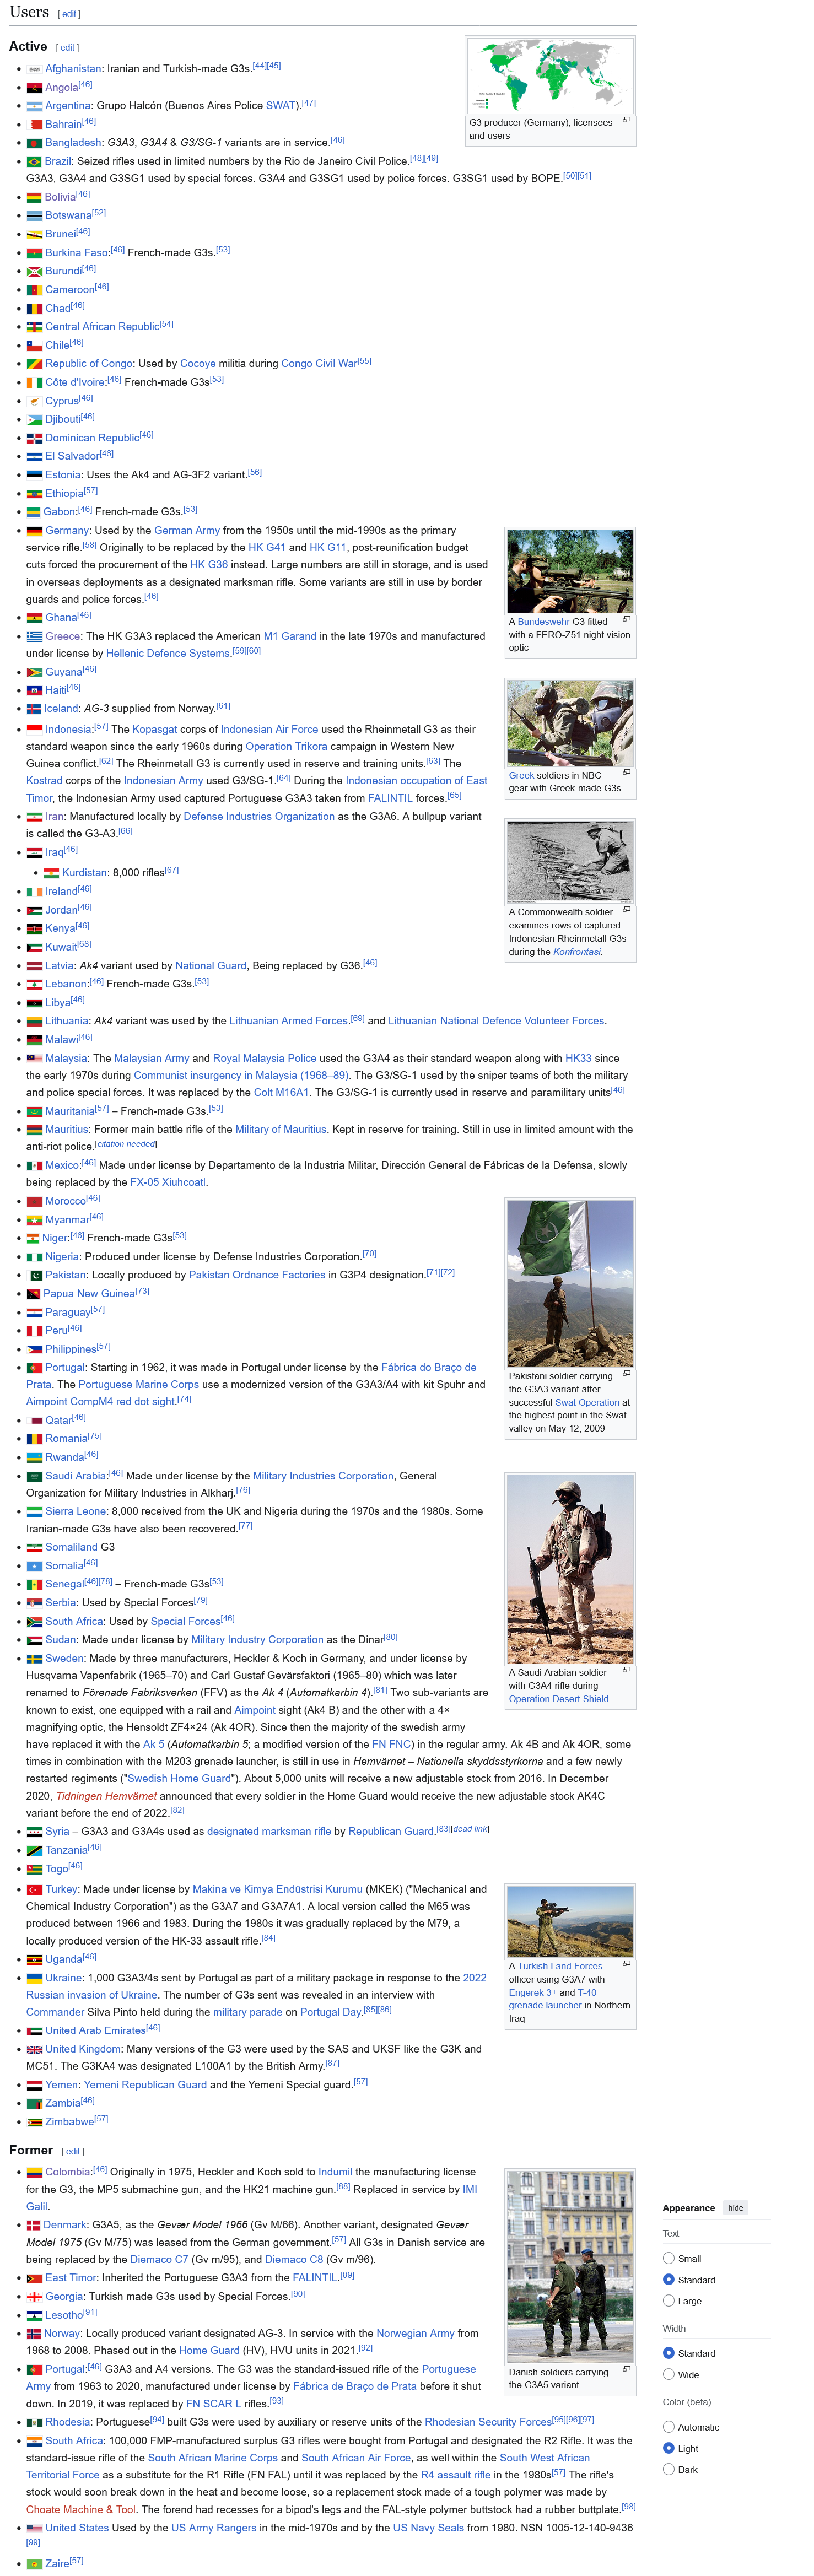Open the Saudi Arabian soldier photo

point(570,1568)
